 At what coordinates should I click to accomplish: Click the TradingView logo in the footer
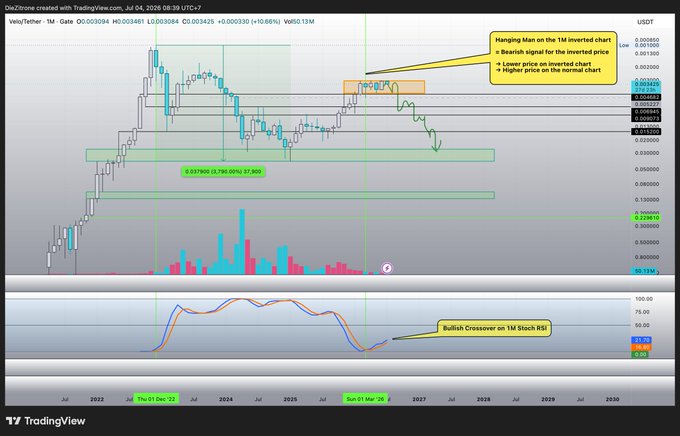46,421
